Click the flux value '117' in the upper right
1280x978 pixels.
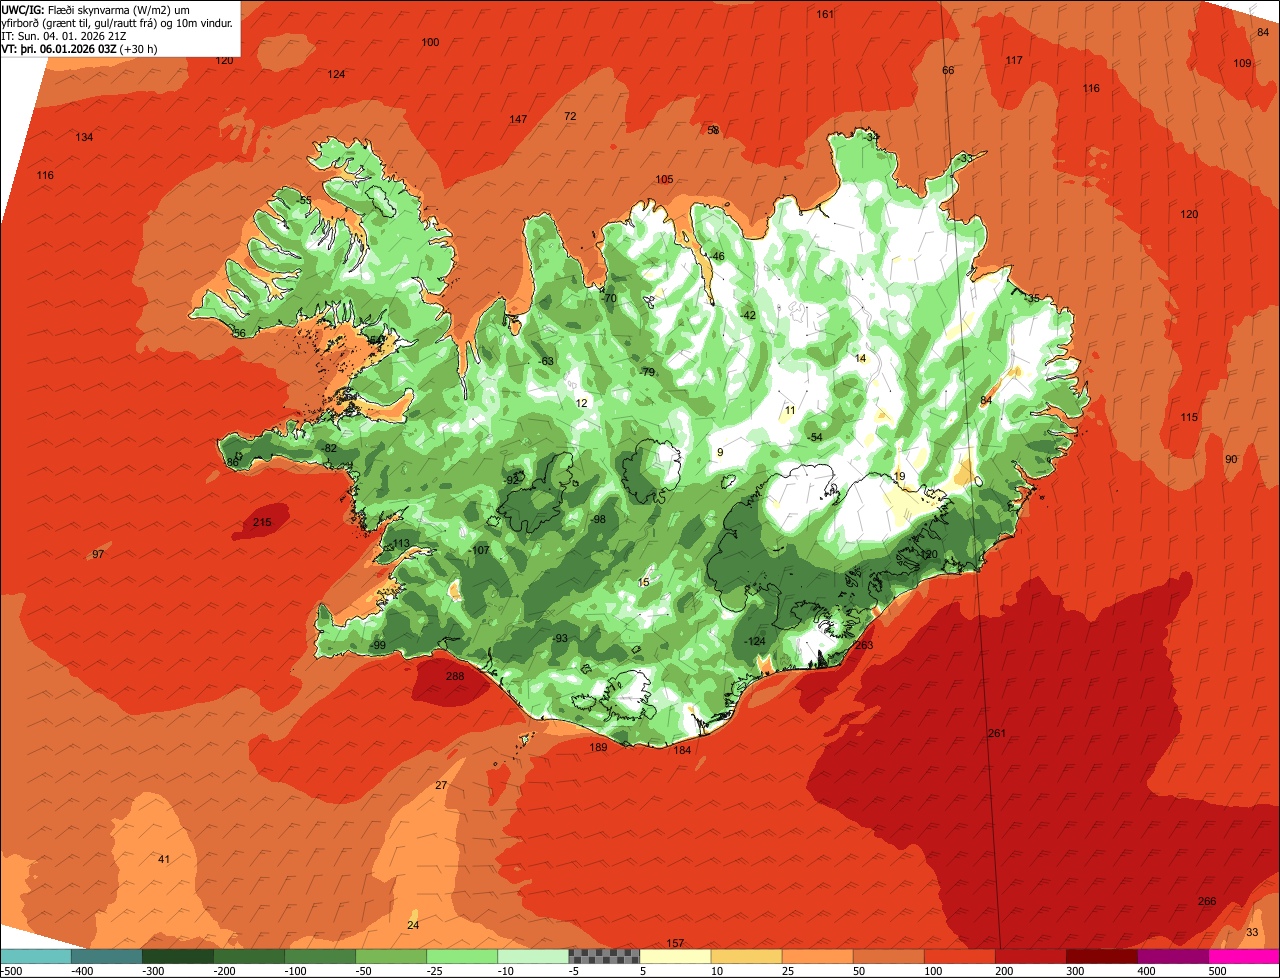tap(1014, 61)
